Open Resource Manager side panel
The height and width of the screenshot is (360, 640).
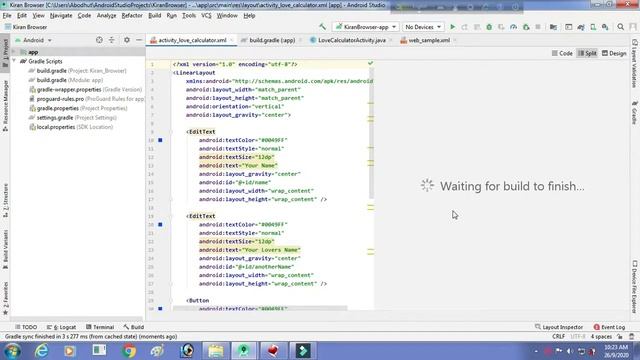click(5, 105)
